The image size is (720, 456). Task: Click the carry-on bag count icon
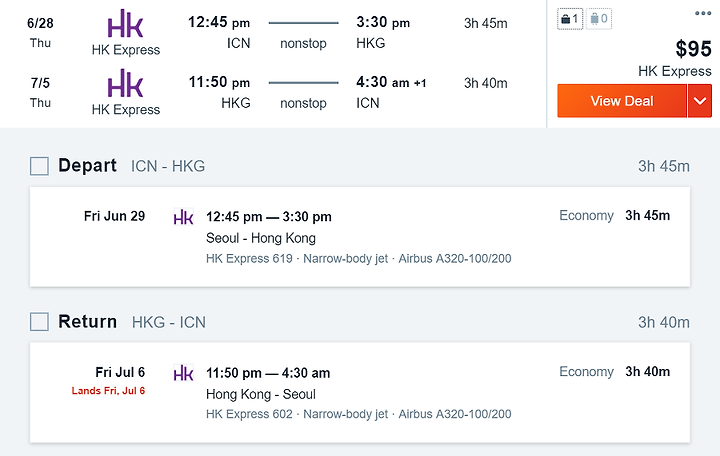pyautogui.click(x=569, y=18)
